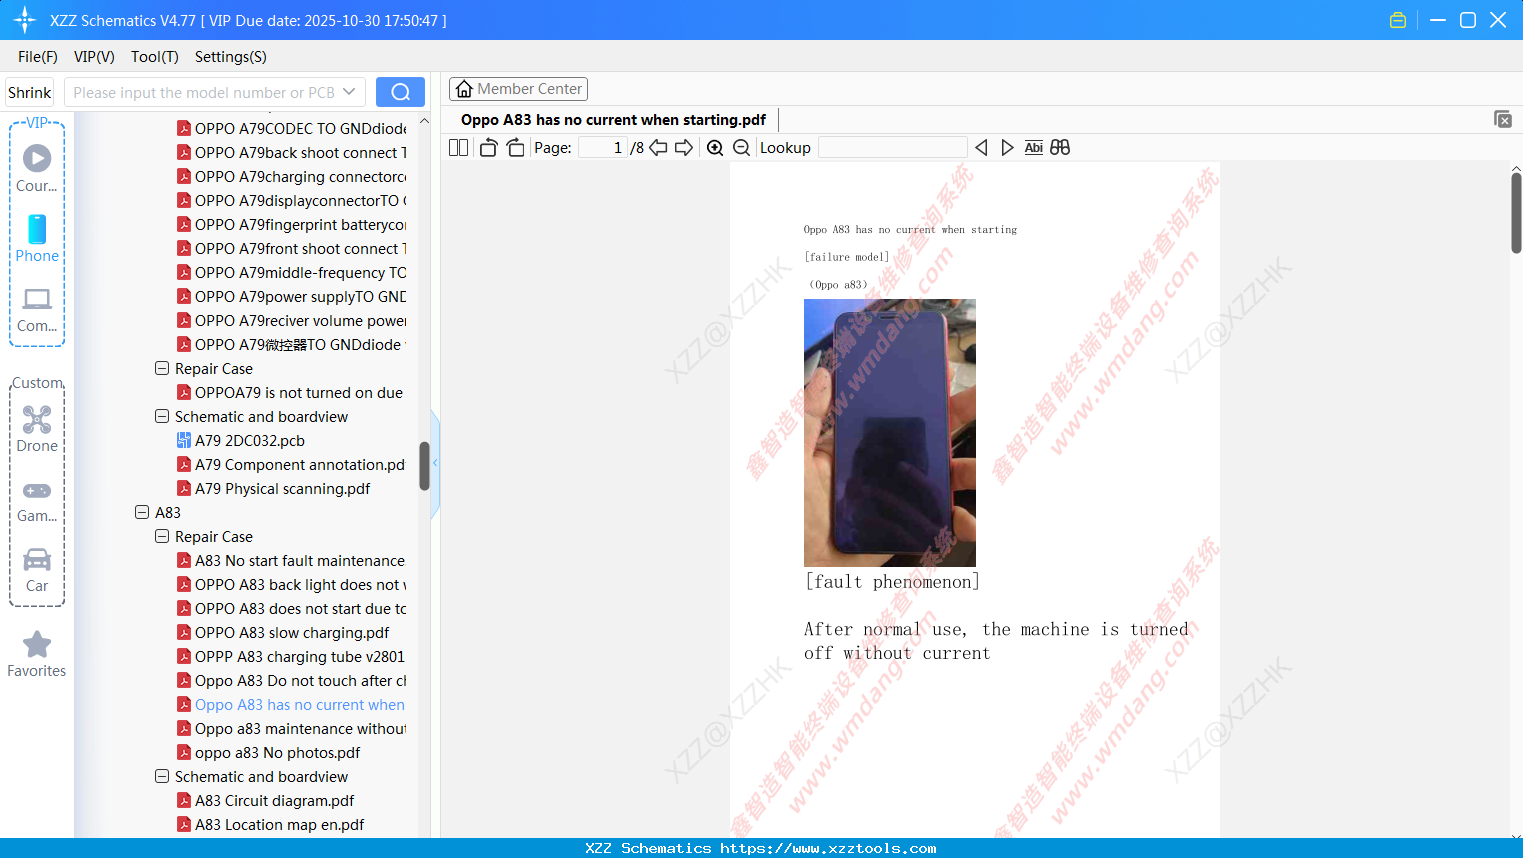This screenshot has height=858, width=1523.
Task: Open Oppo A83 Do not touch case
Action: click(291, 680)
